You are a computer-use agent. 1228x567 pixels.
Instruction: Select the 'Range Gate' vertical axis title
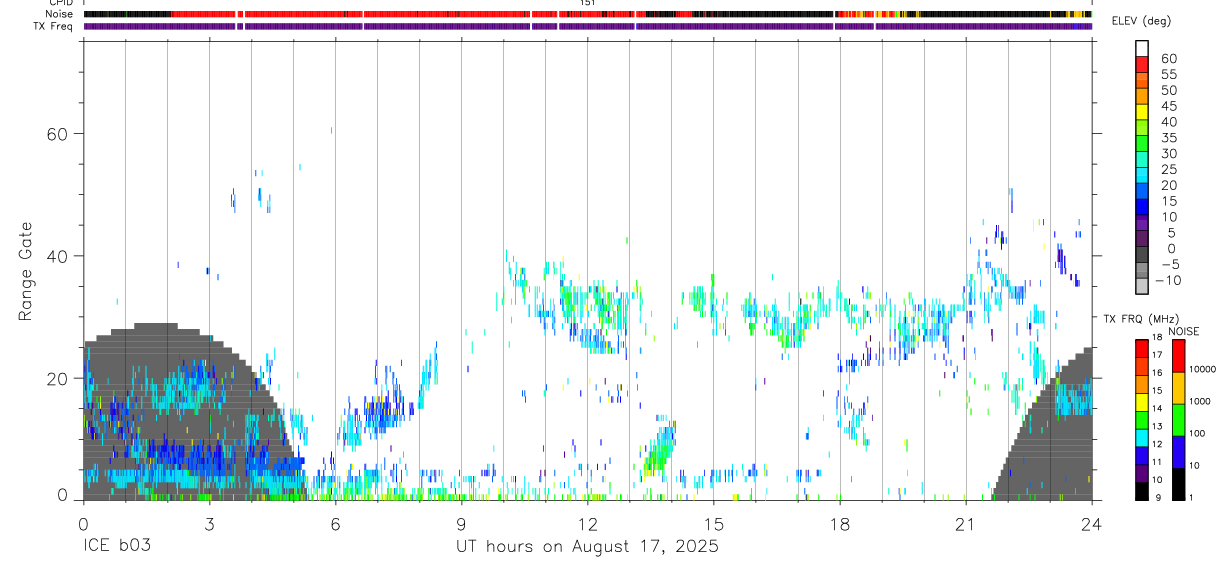click(27, 272)
